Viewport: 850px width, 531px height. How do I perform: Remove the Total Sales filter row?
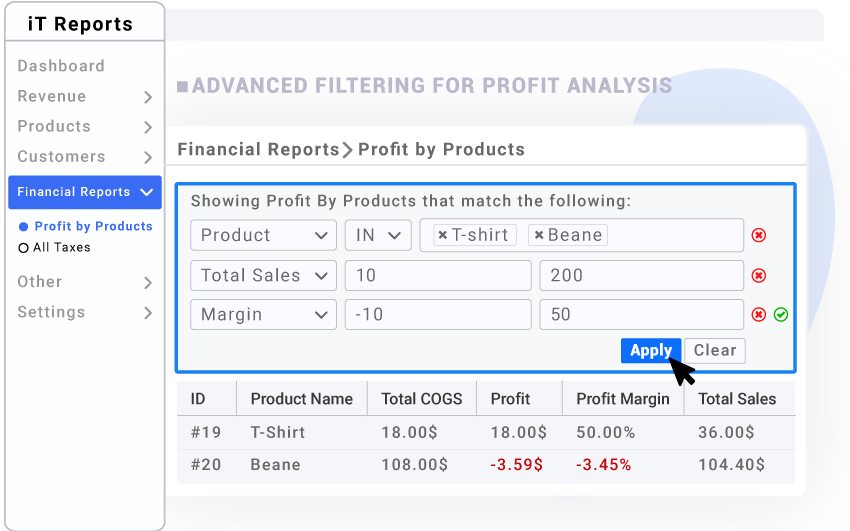coord(758,275)
